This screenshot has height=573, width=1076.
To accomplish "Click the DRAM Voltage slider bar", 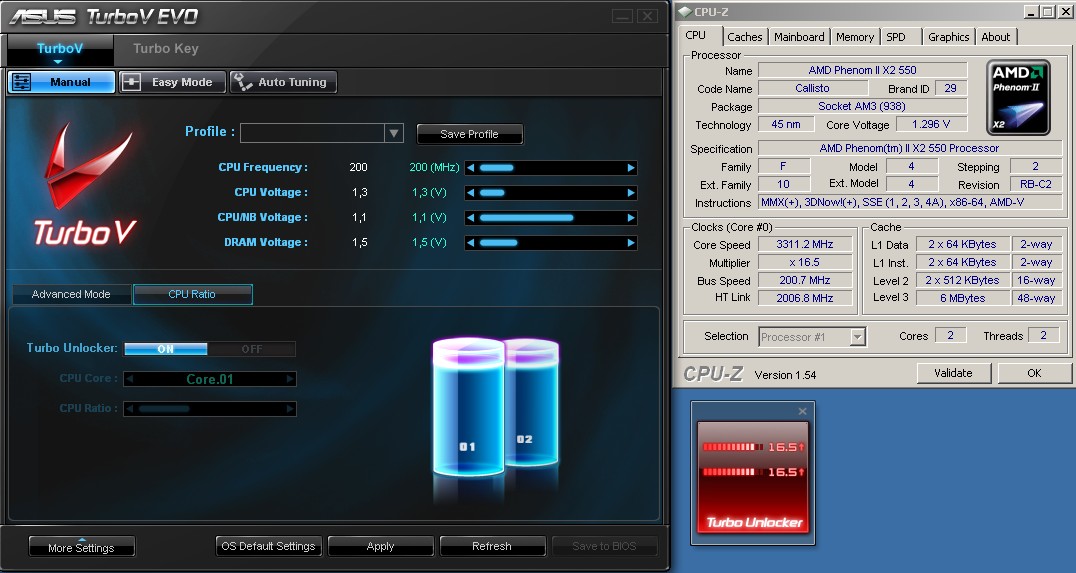I will (x=550, y=242).
